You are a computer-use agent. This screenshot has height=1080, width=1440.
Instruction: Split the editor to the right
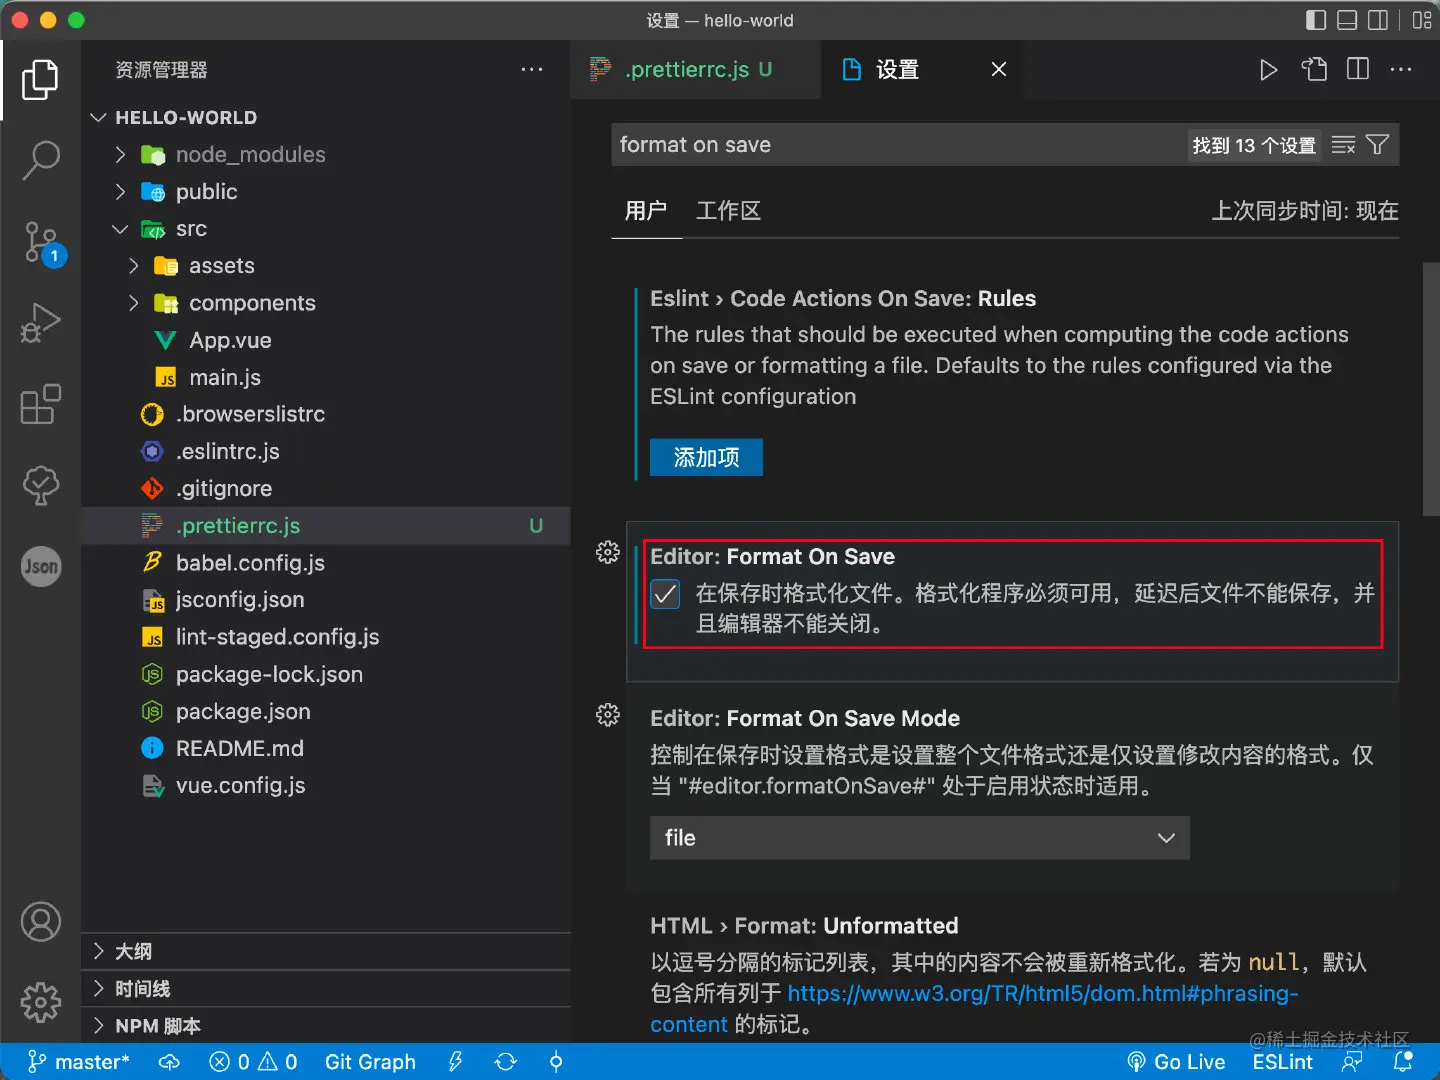point(1358,70)
